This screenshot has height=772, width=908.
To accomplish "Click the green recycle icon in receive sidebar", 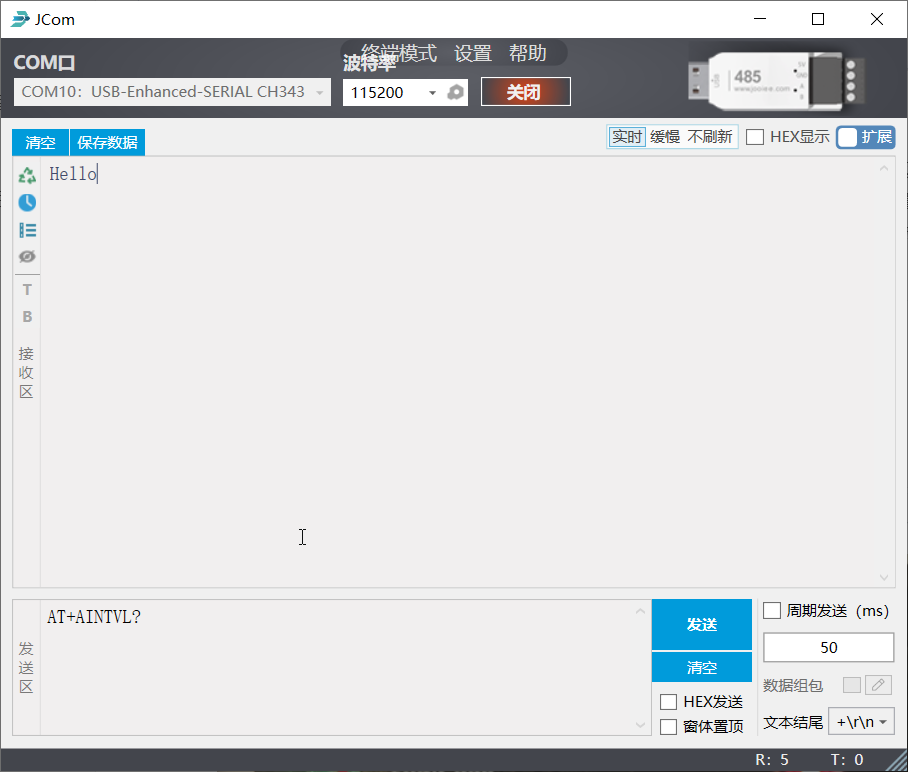I will 27,175.
